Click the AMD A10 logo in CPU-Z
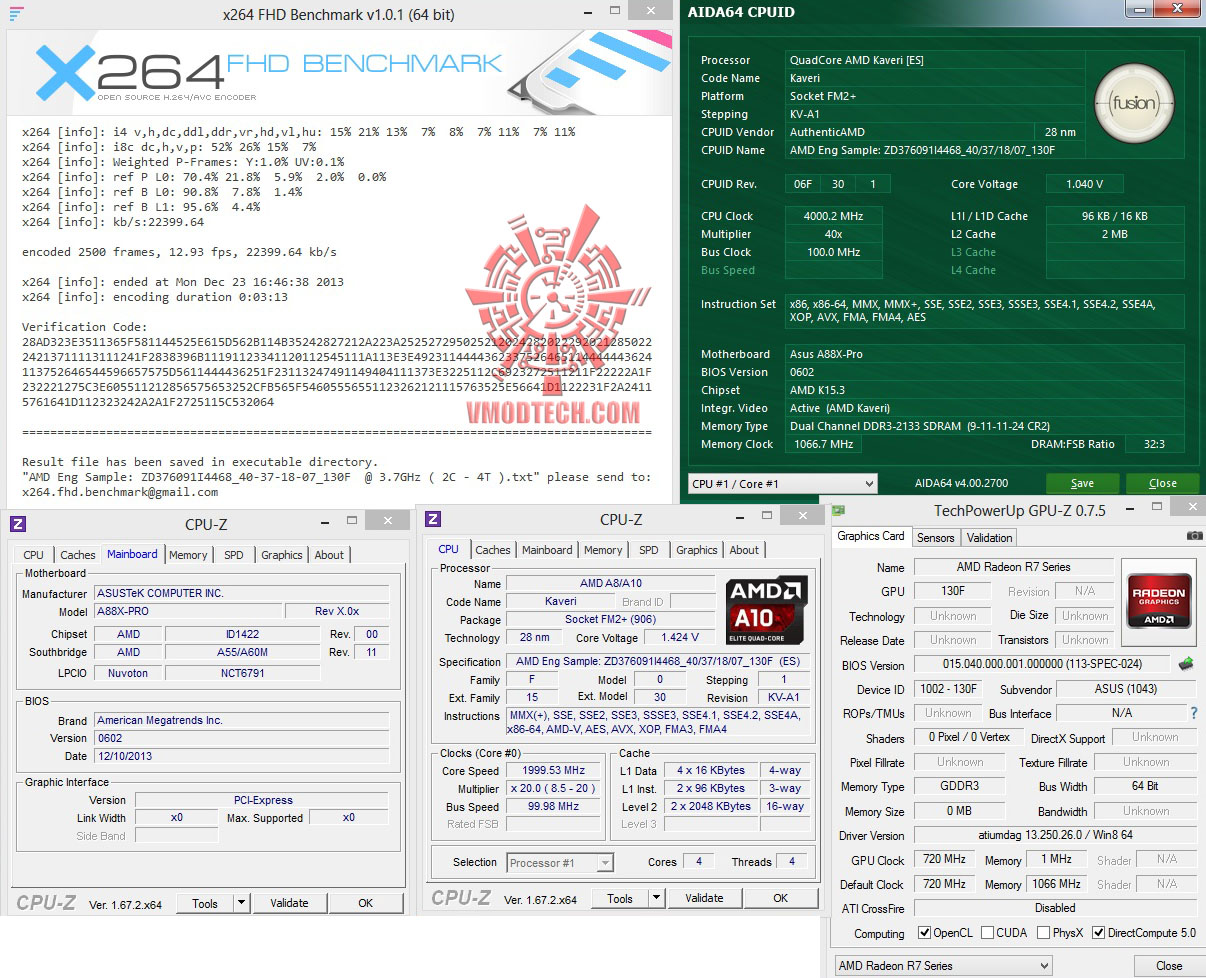The image size is (1206, 978). point(767,610)
